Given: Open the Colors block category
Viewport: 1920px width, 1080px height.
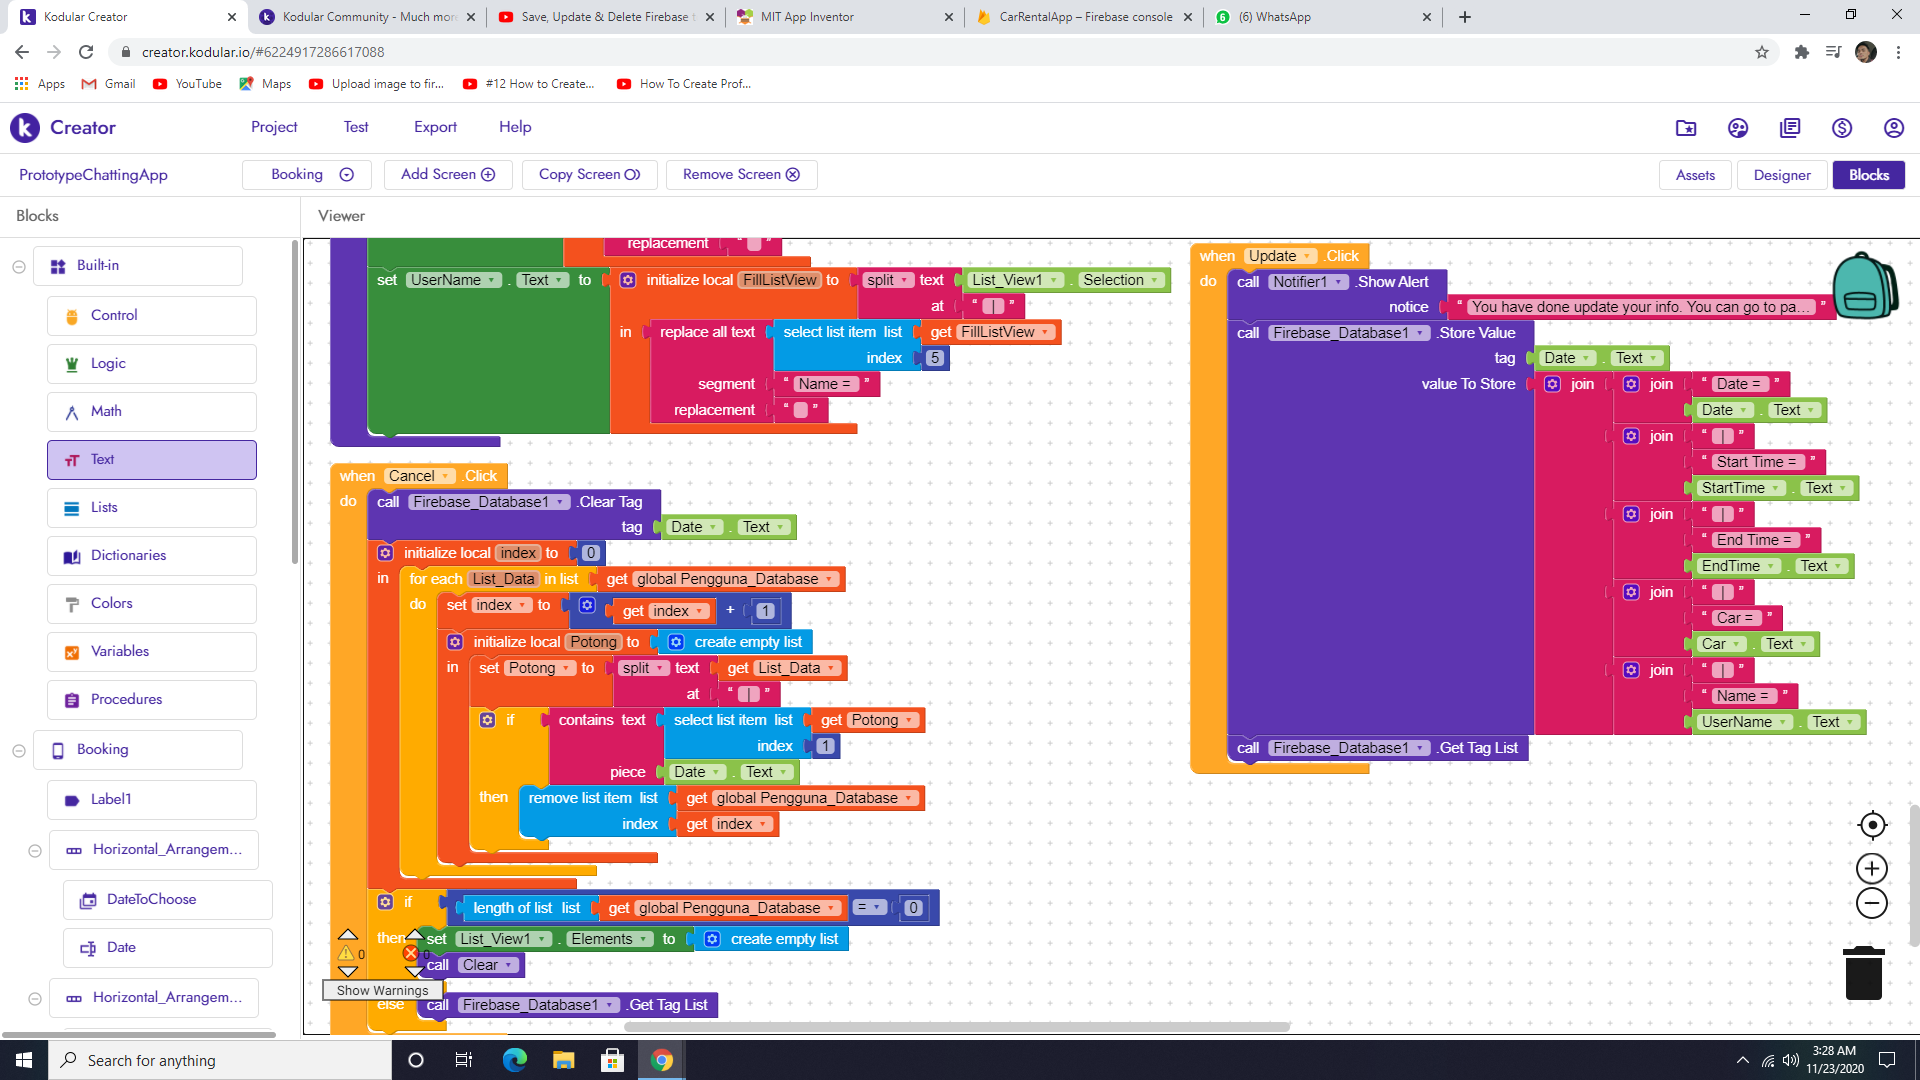Looking at the screenshot, I should [111, 603].
